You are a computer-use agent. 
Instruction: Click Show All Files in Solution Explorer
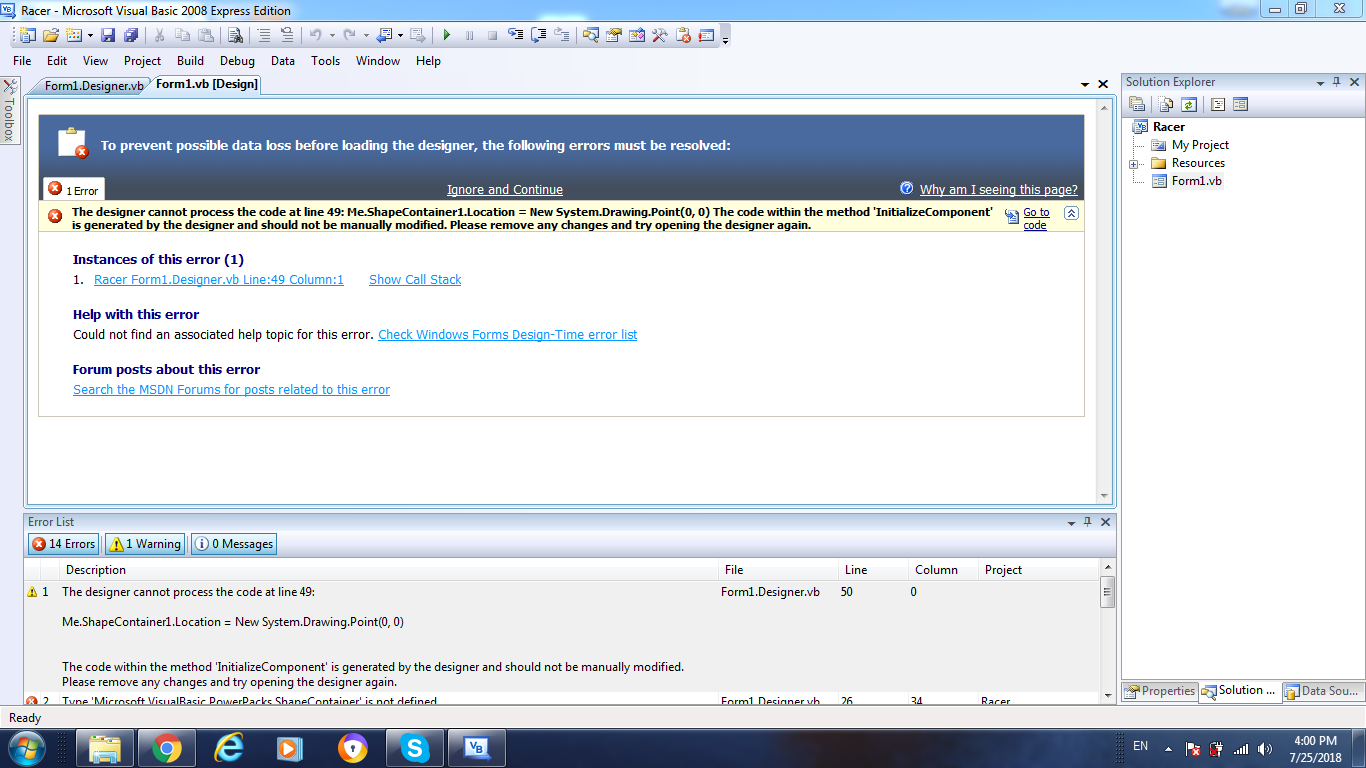point(1166,104)
